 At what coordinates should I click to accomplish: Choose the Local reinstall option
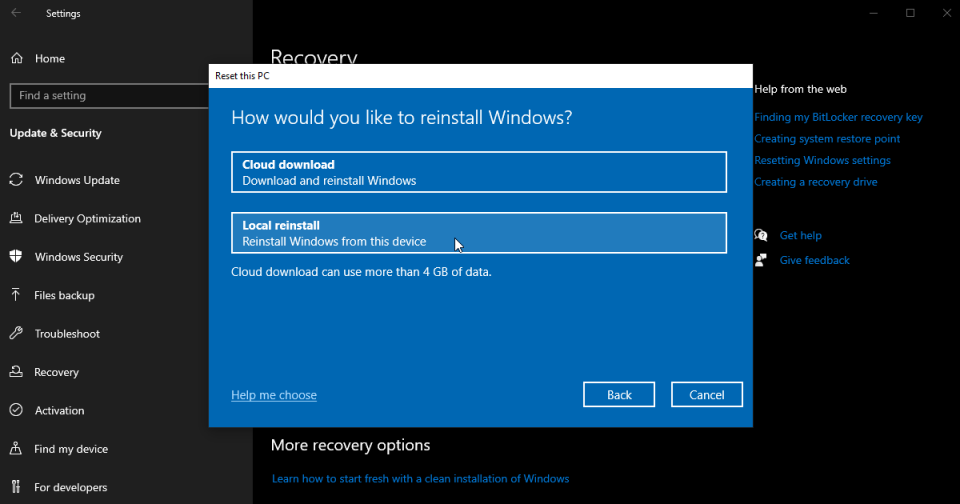479,233
